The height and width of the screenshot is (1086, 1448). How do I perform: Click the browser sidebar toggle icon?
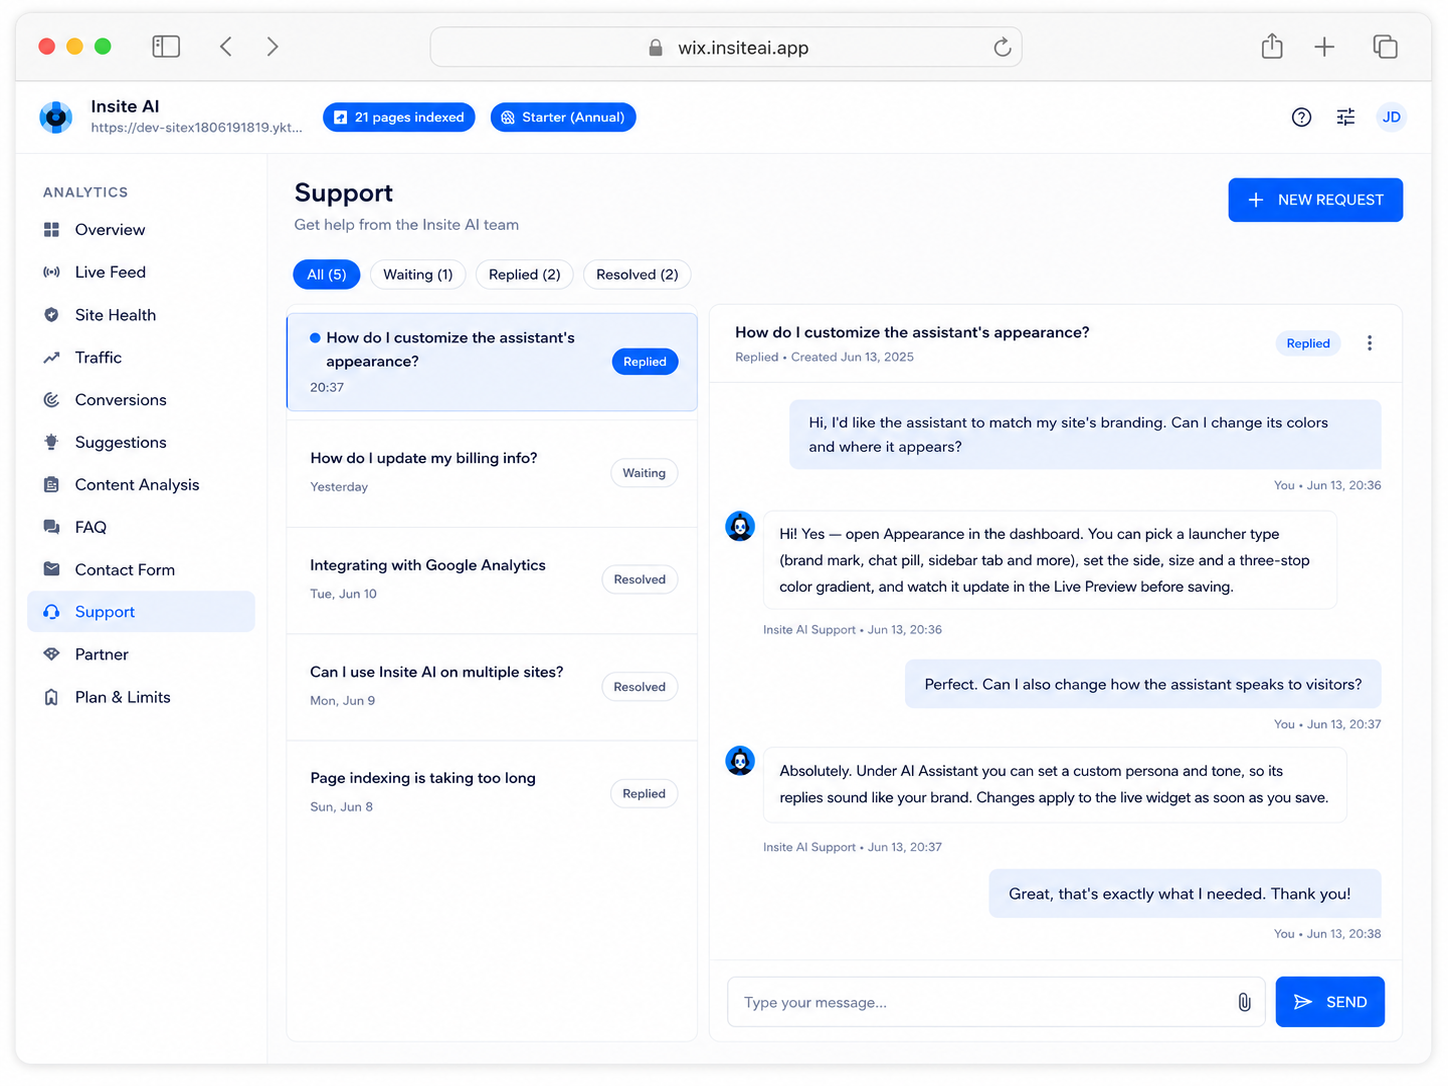[166, 46]
